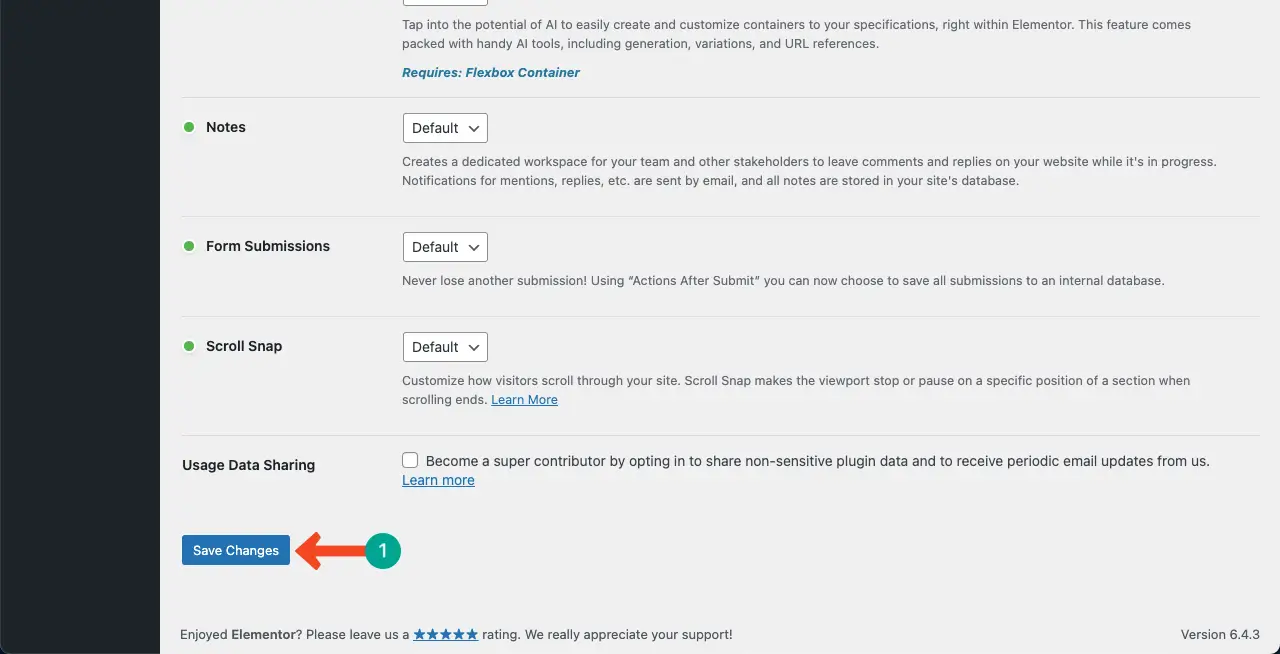Follow the Learn more link under data sharing
The height and width of the screenshot is (654, 1280).
click(x=438, y=481)
